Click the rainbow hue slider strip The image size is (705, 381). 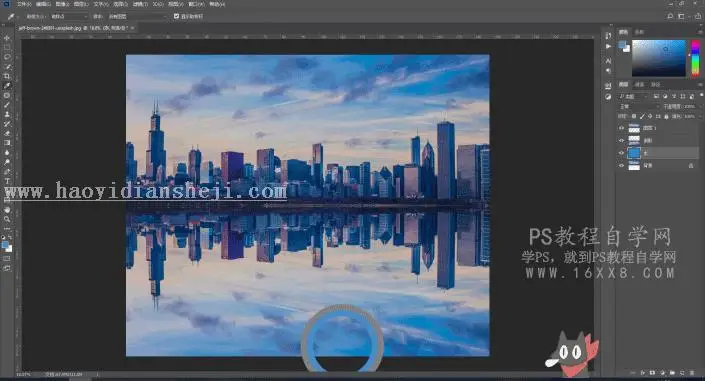[x=696, y=58]
